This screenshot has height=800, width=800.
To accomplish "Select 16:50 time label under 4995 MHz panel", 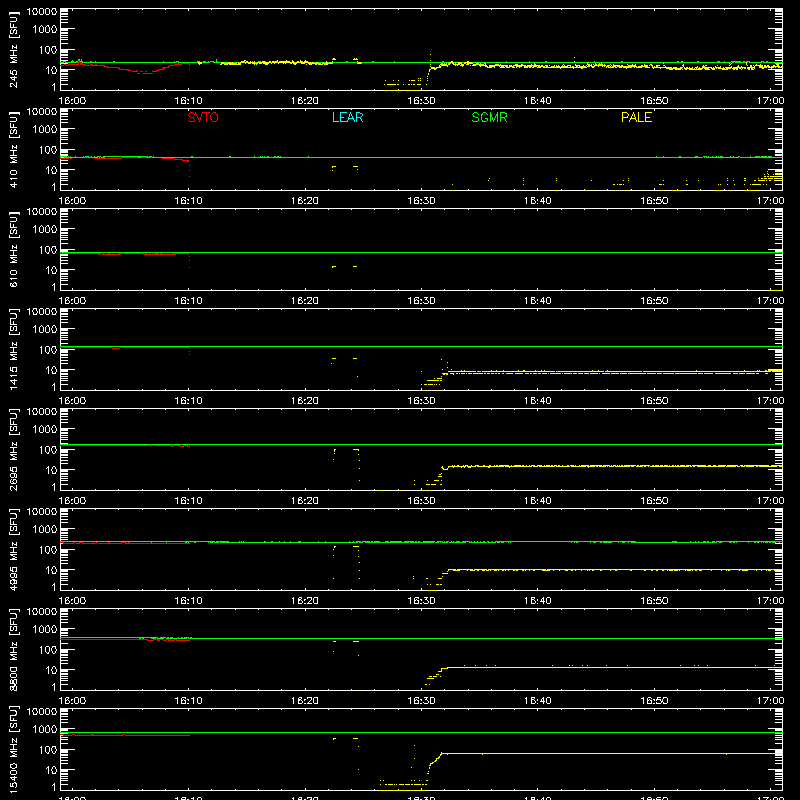I will click(654, 601).
